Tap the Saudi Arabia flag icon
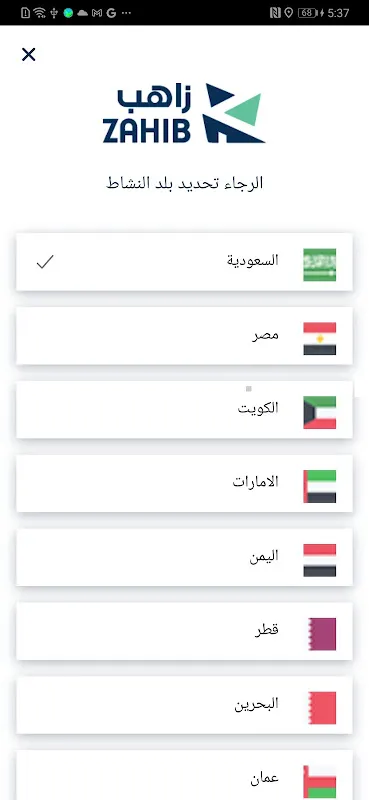The height and width of the screenshot is (800, 369). click(319, 264)
